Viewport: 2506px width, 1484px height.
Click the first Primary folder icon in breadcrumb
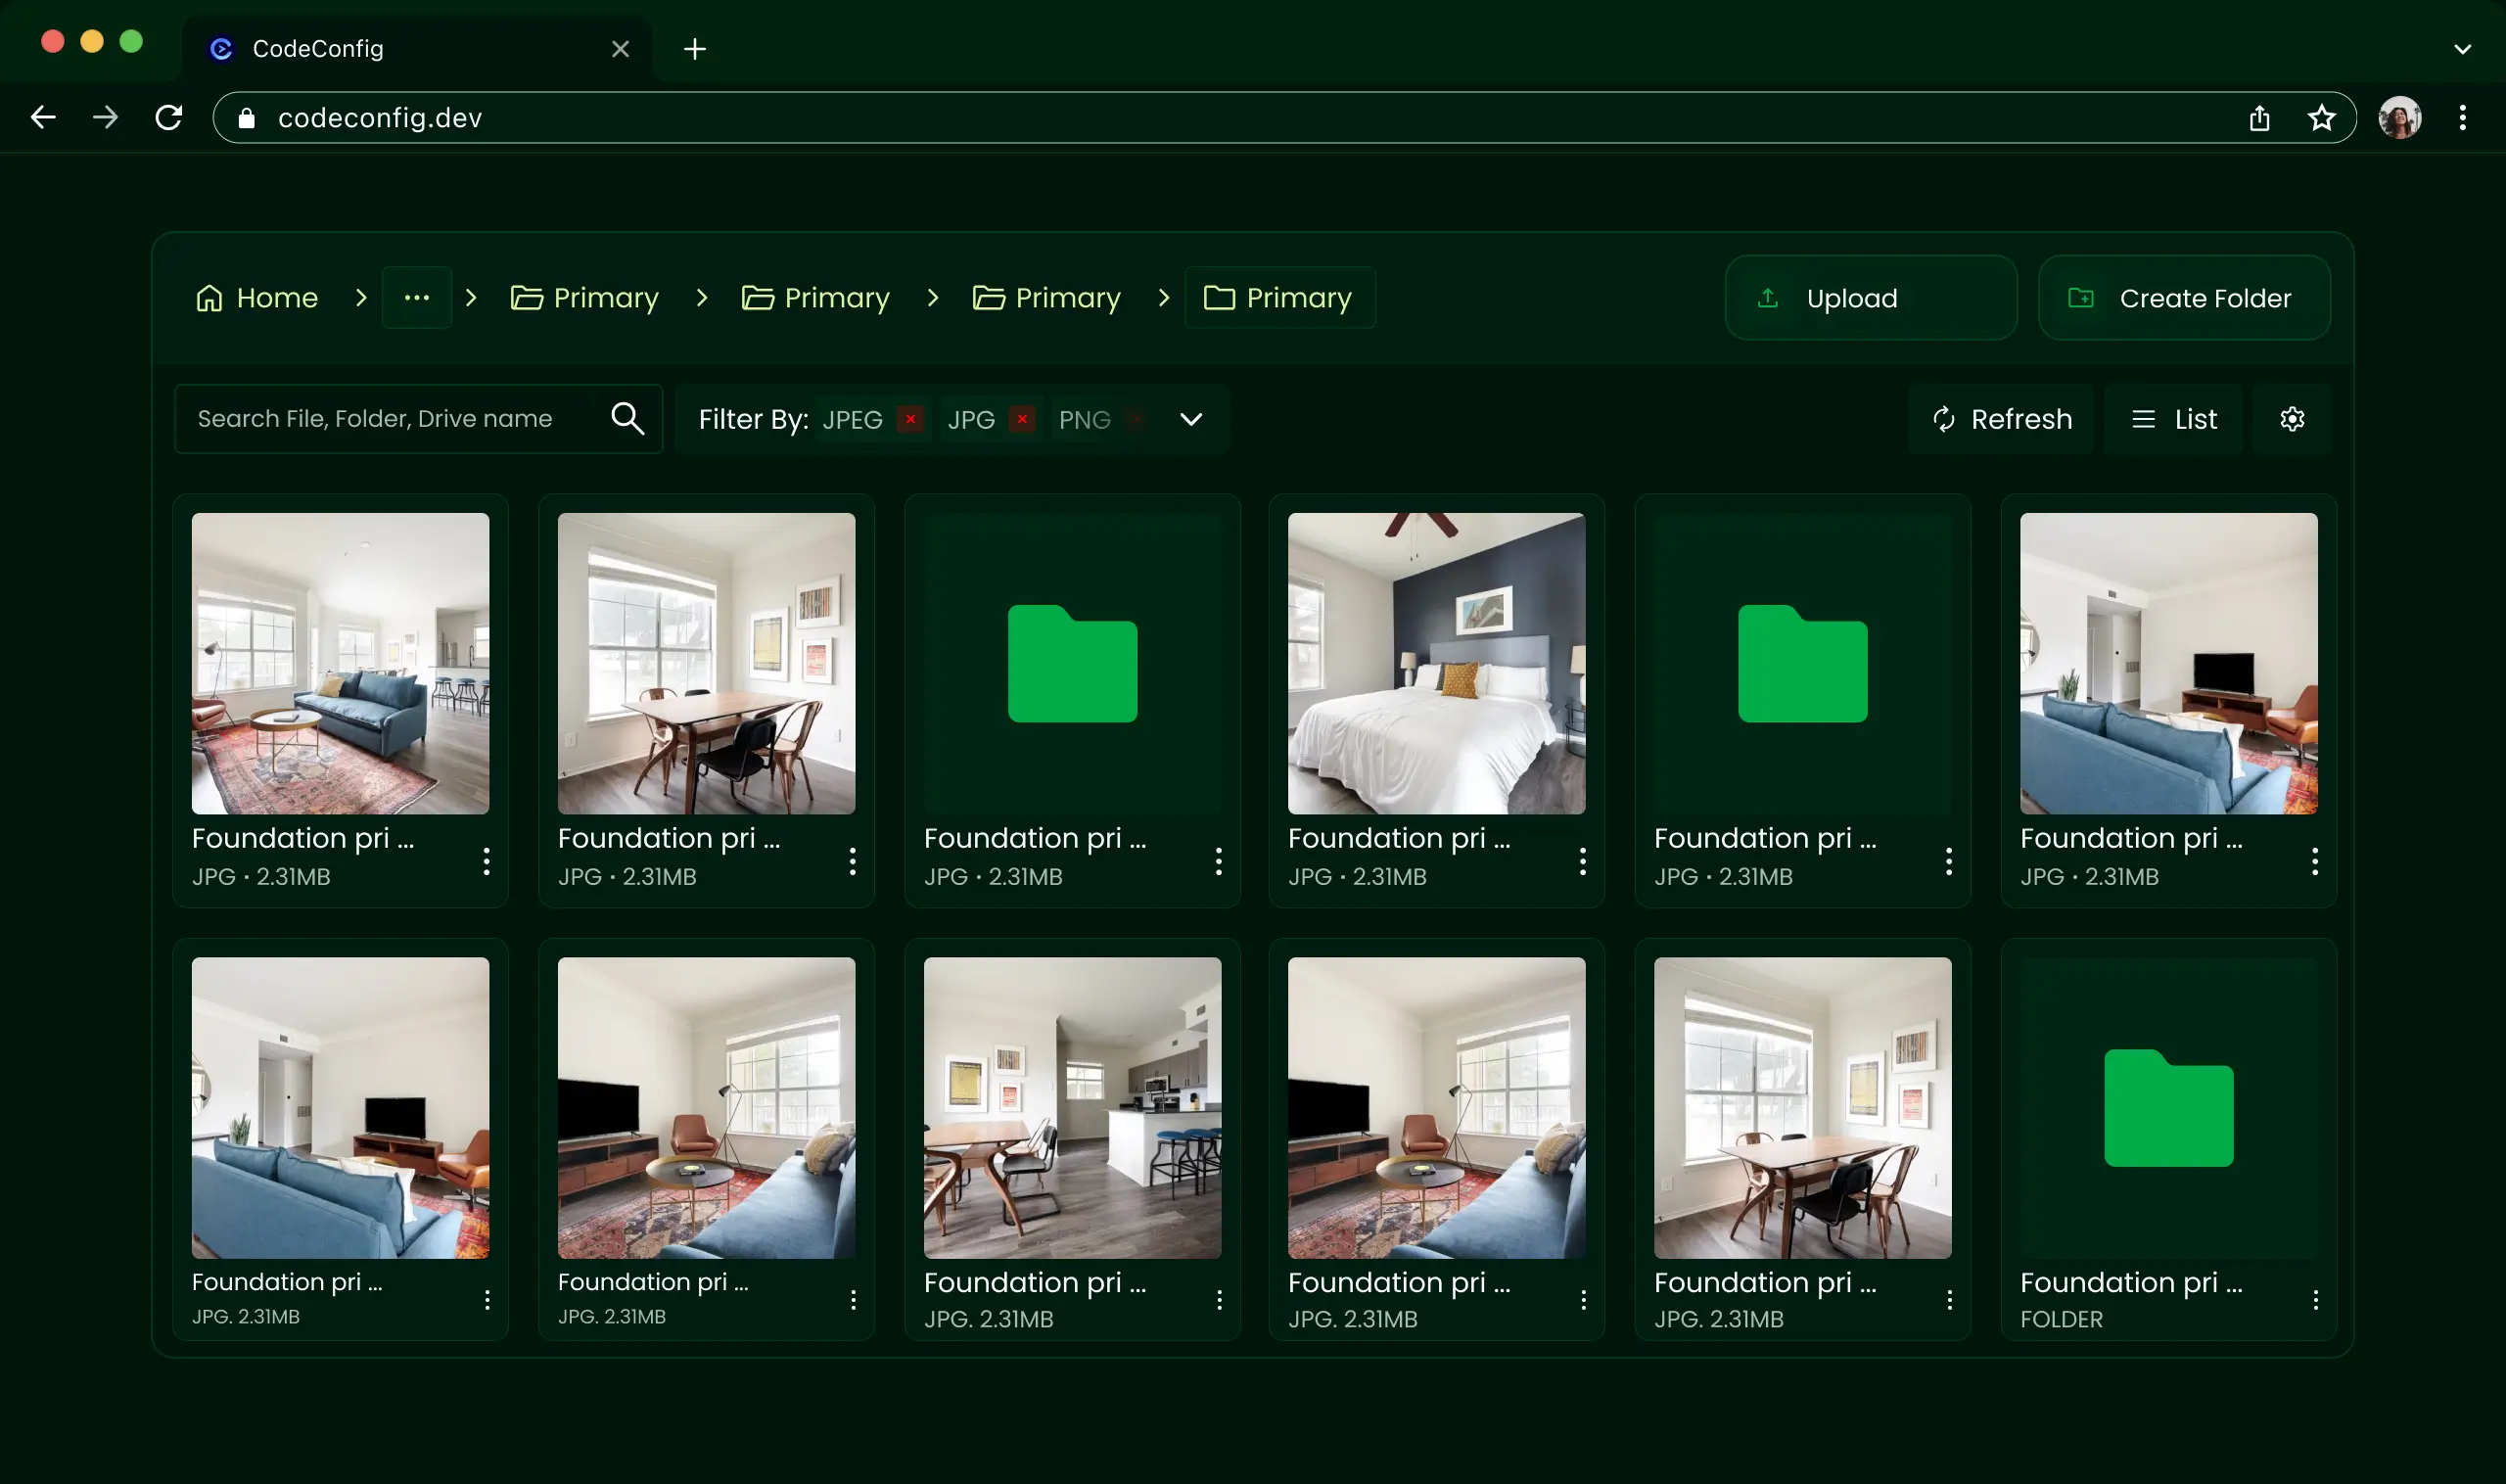pos(527,297)
